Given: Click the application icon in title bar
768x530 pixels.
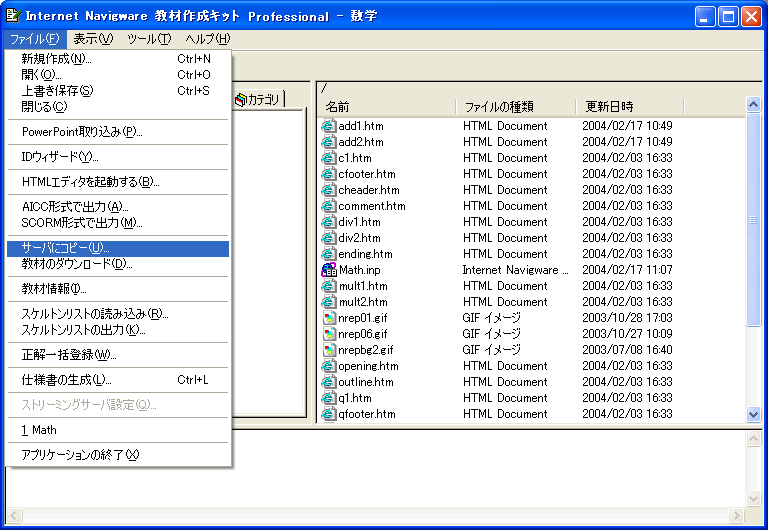Looking at the screenshot, I should coord(14,16).
